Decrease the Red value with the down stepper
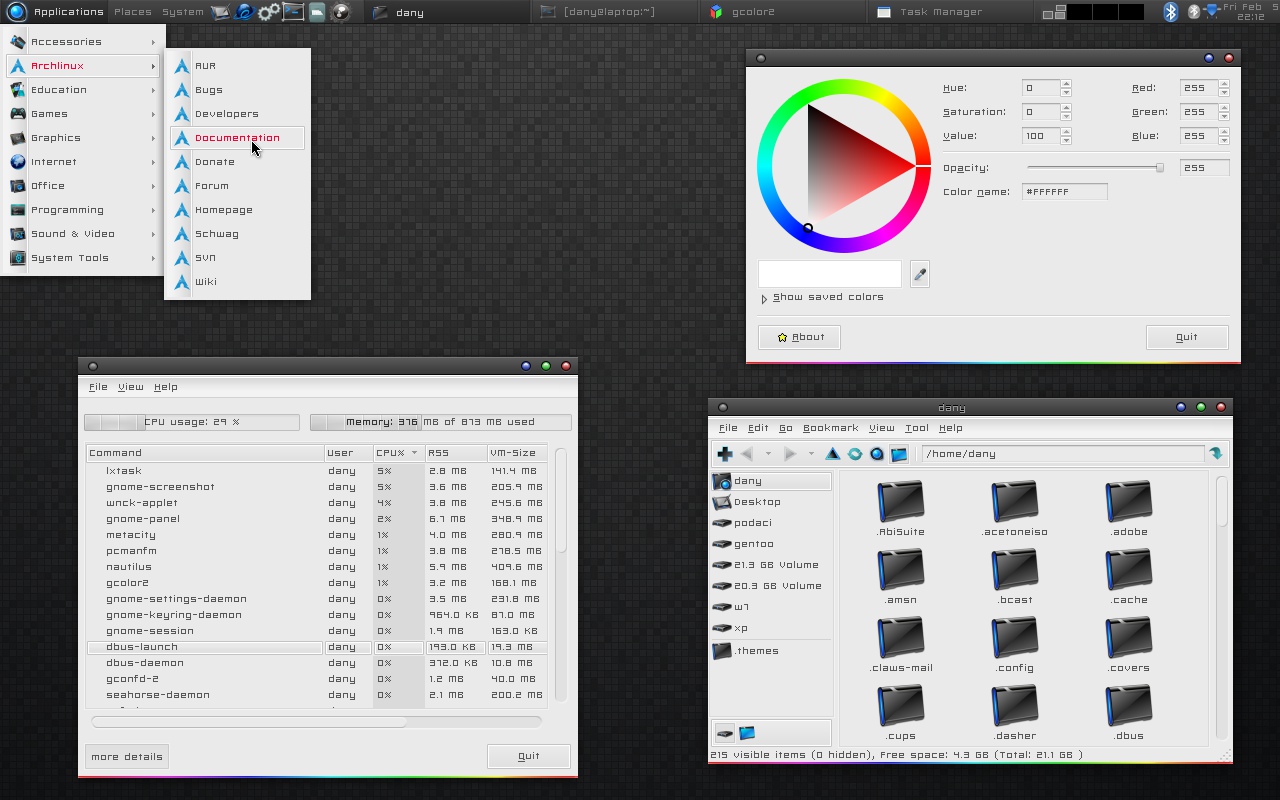 click(1224, 92)
